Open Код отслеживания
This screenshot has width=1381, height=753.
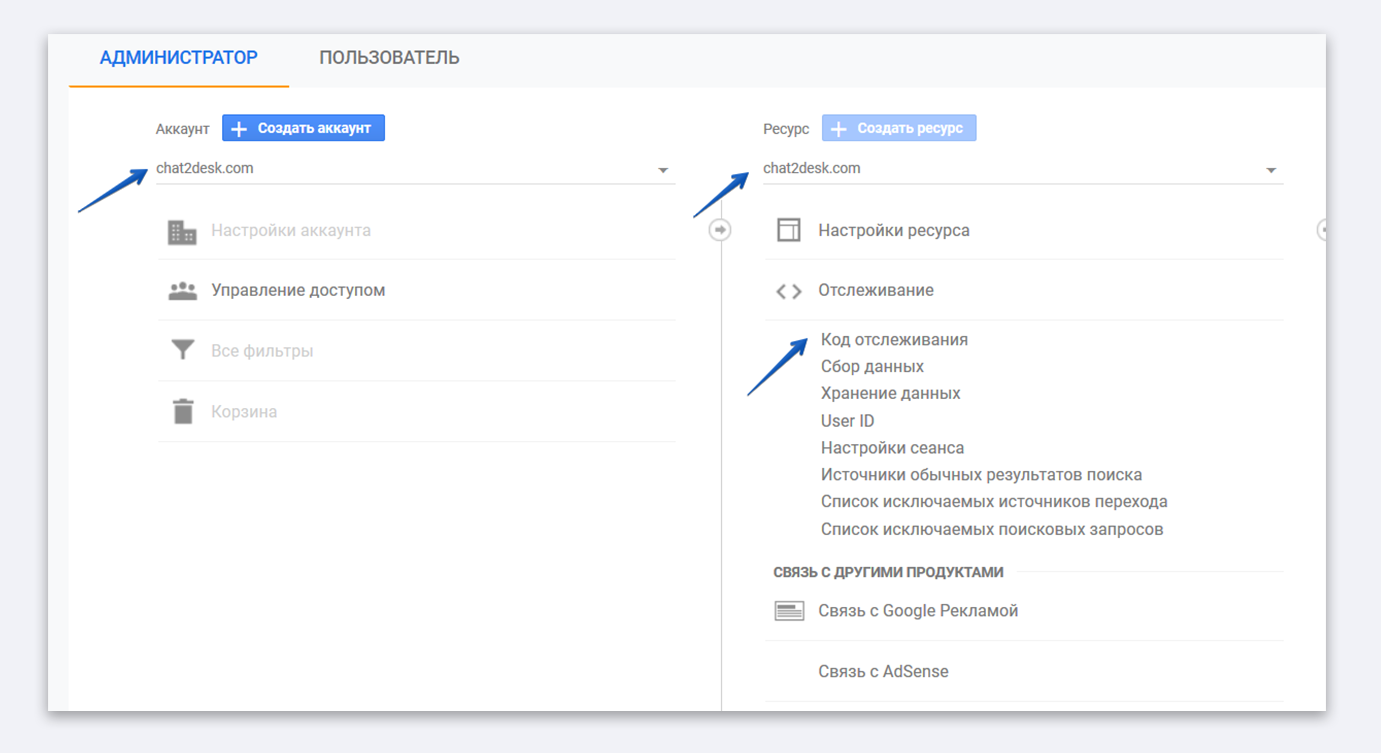pyautogui.click(x=894, y=340)
